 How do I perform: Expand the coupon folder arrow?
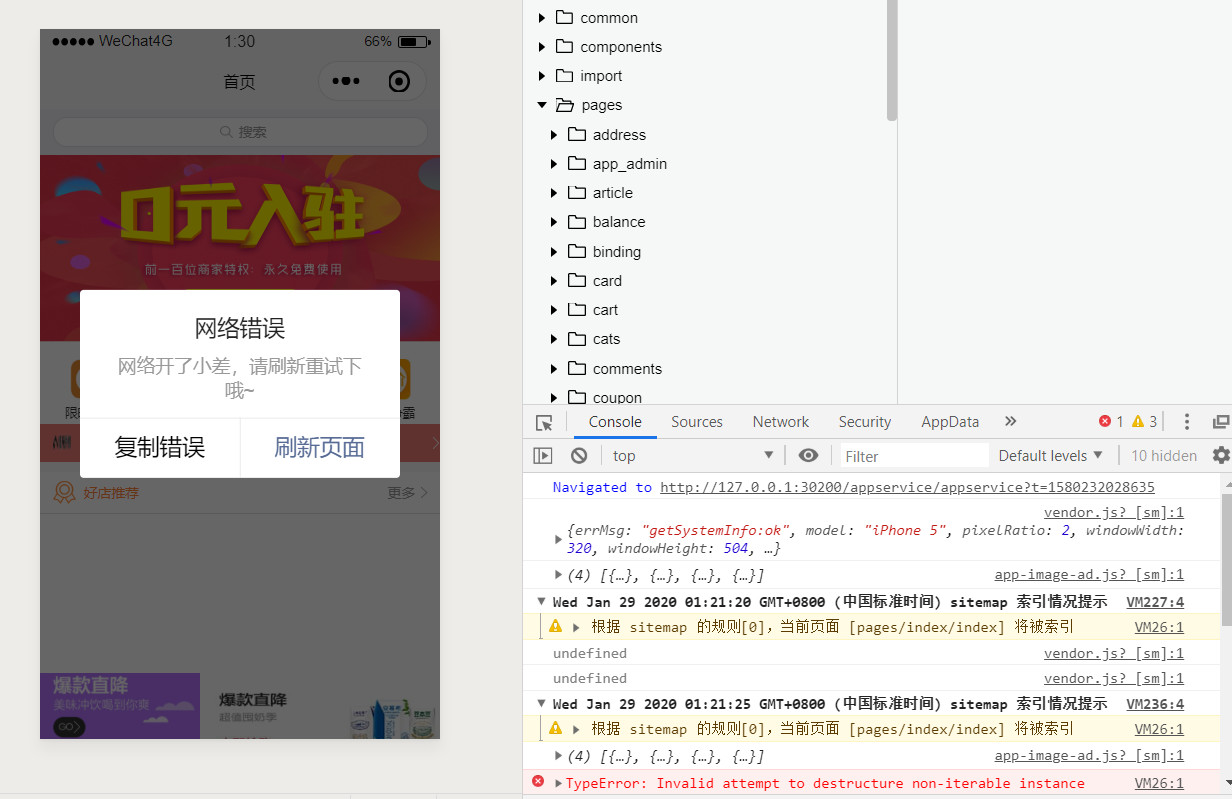(x=554, y=397)
